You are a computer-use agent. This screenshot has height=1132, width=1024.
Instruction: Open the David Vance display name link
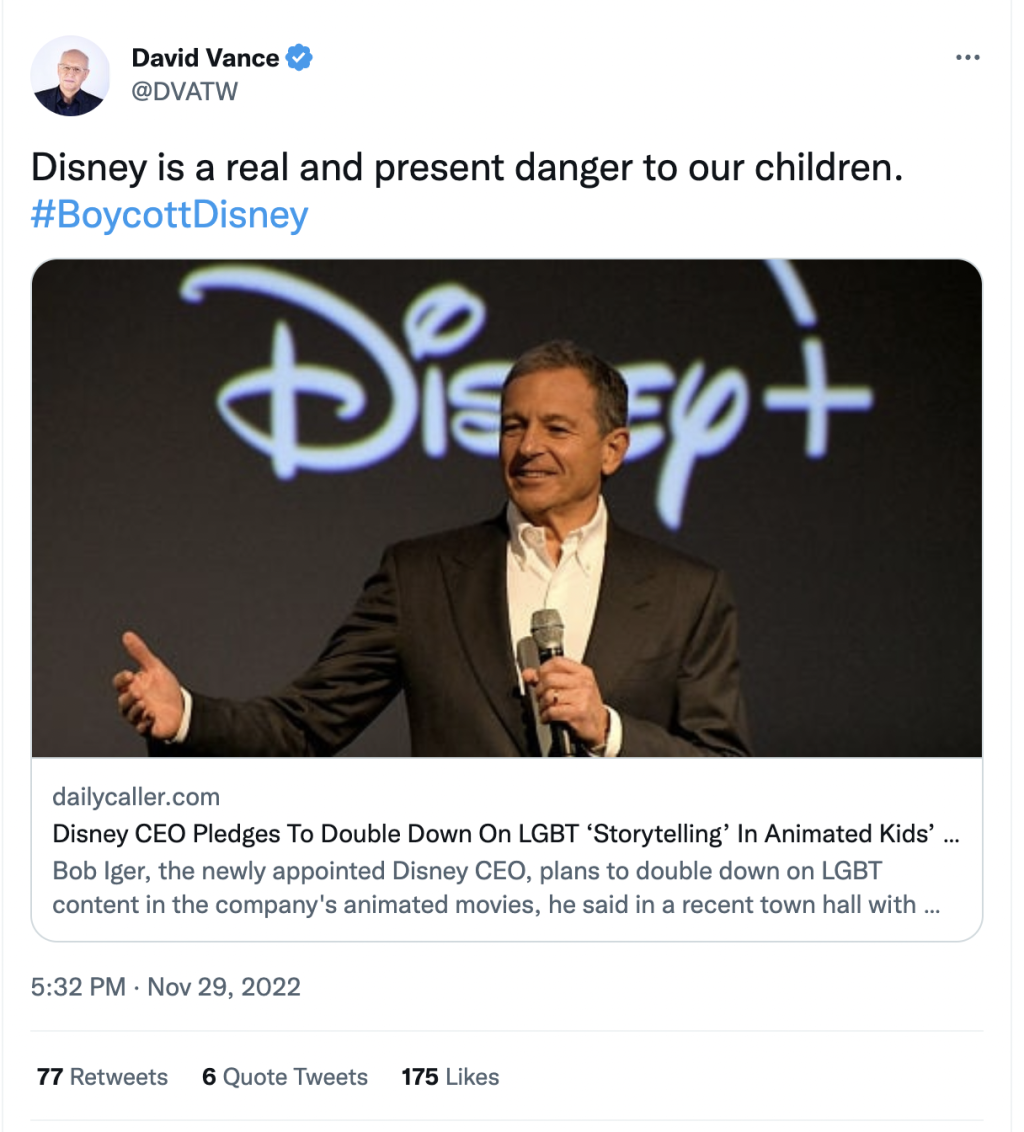[x=205, y=58]
